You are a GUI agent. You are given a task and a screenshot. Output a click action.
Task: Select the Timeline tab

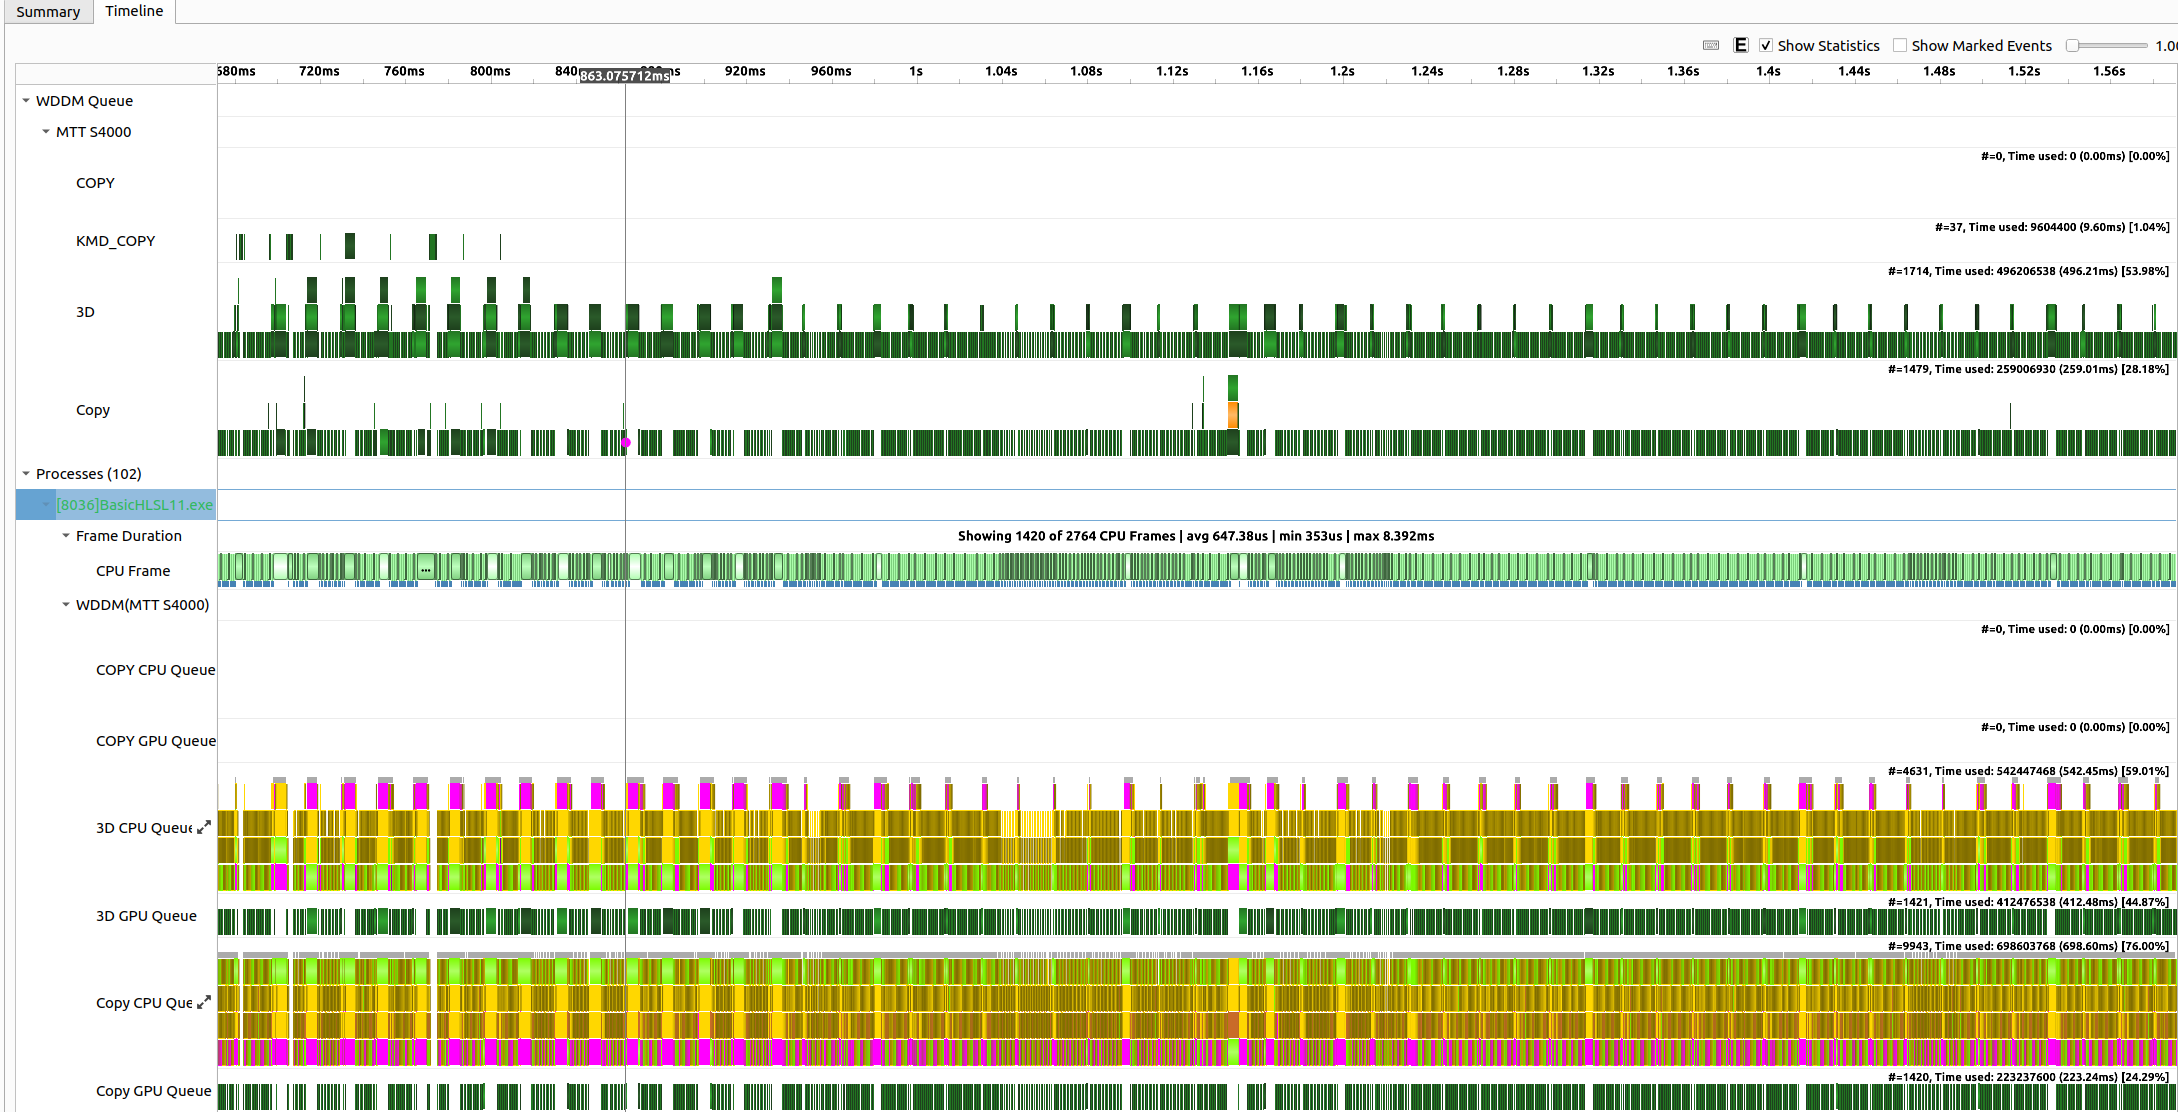pos(134,11)
